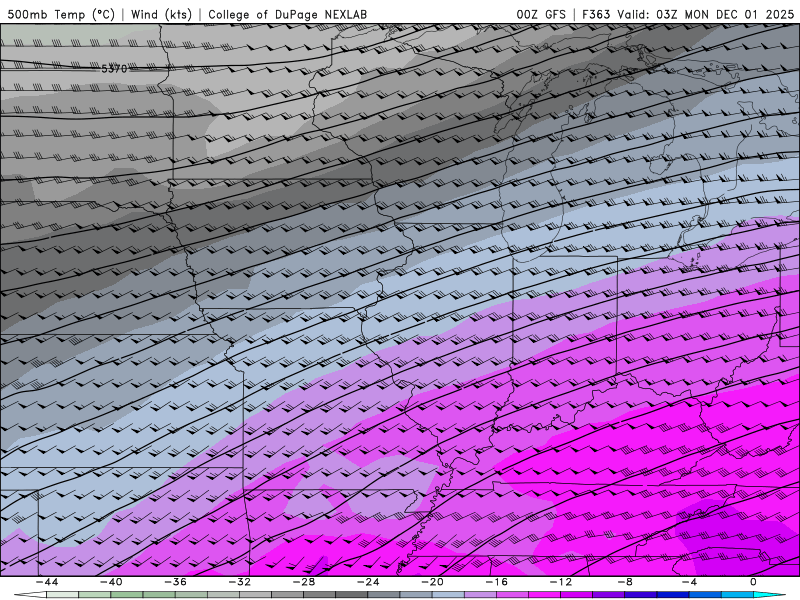
Task: Click the '-40' colorbar tick label
Action: (111, 582)
